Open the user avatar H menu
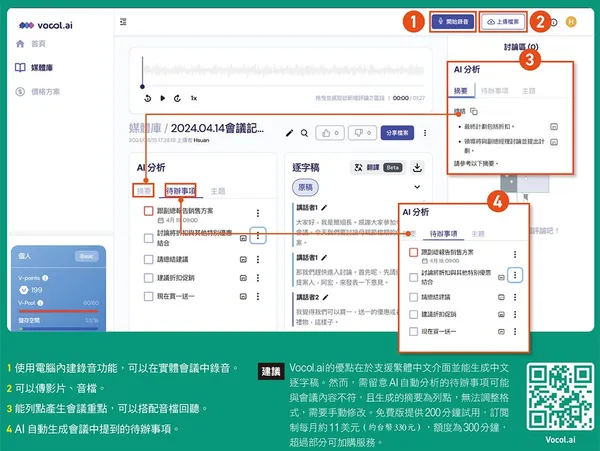The image size is (600, 451). click(571, 22)
